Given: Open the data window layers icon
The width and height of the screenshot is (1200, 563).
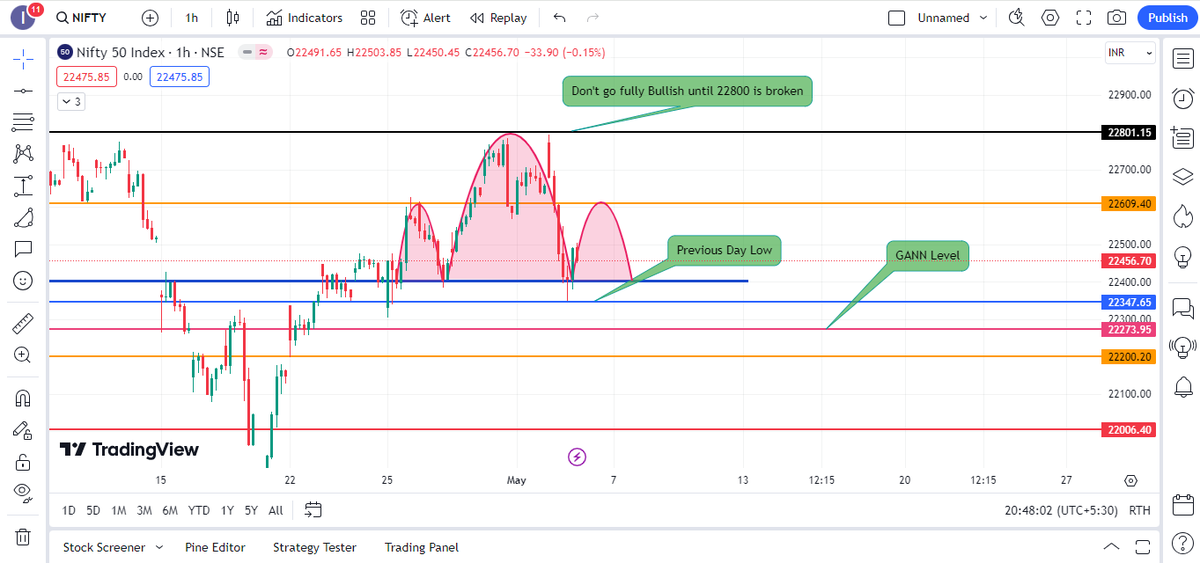Looking at the screenshot, I should pos(1184,176).
